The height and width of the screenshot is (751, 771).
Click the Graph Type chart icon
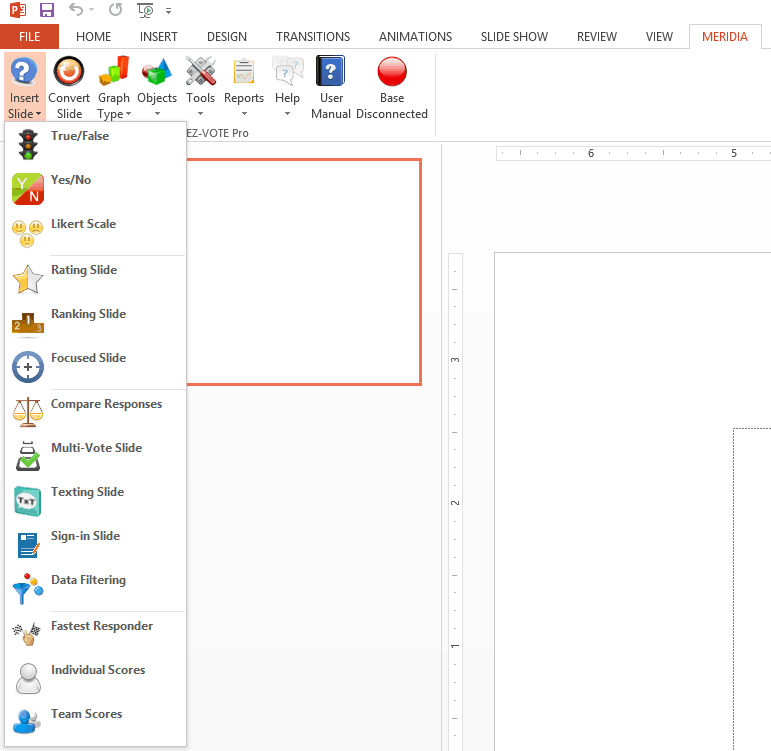(114, 72)
